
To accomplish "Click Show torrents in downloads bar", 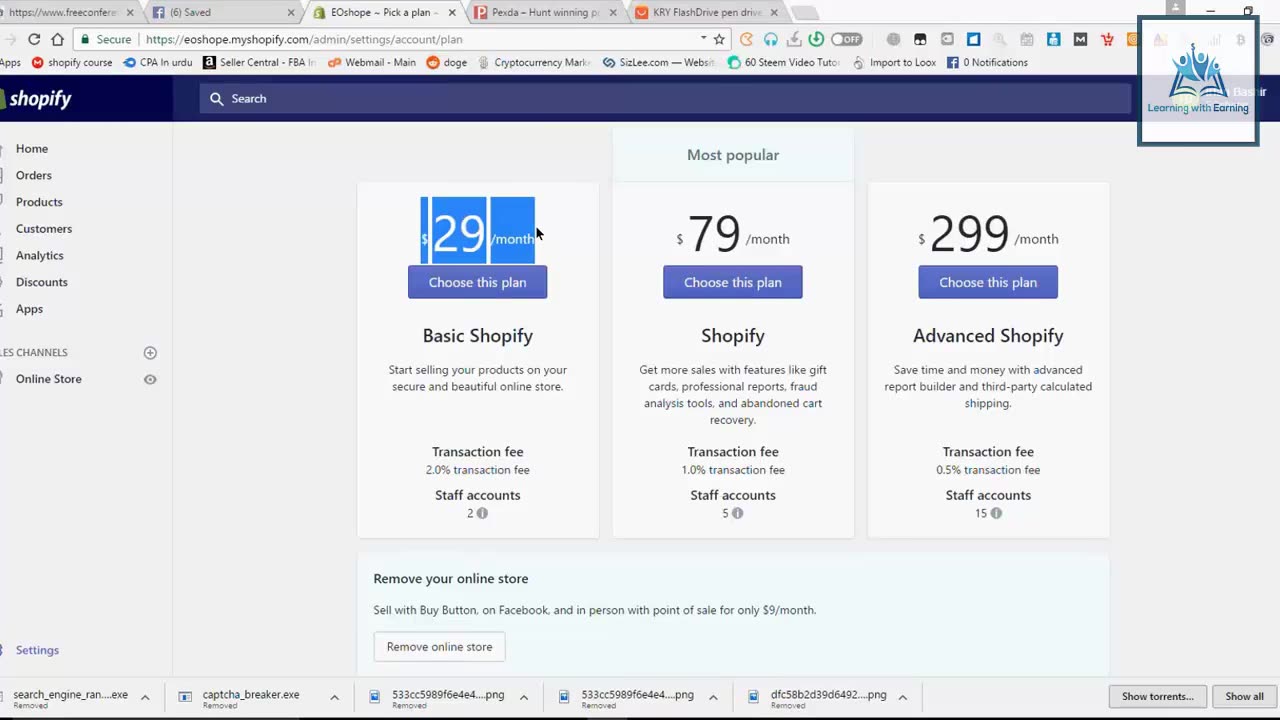I will (1157, 696).
